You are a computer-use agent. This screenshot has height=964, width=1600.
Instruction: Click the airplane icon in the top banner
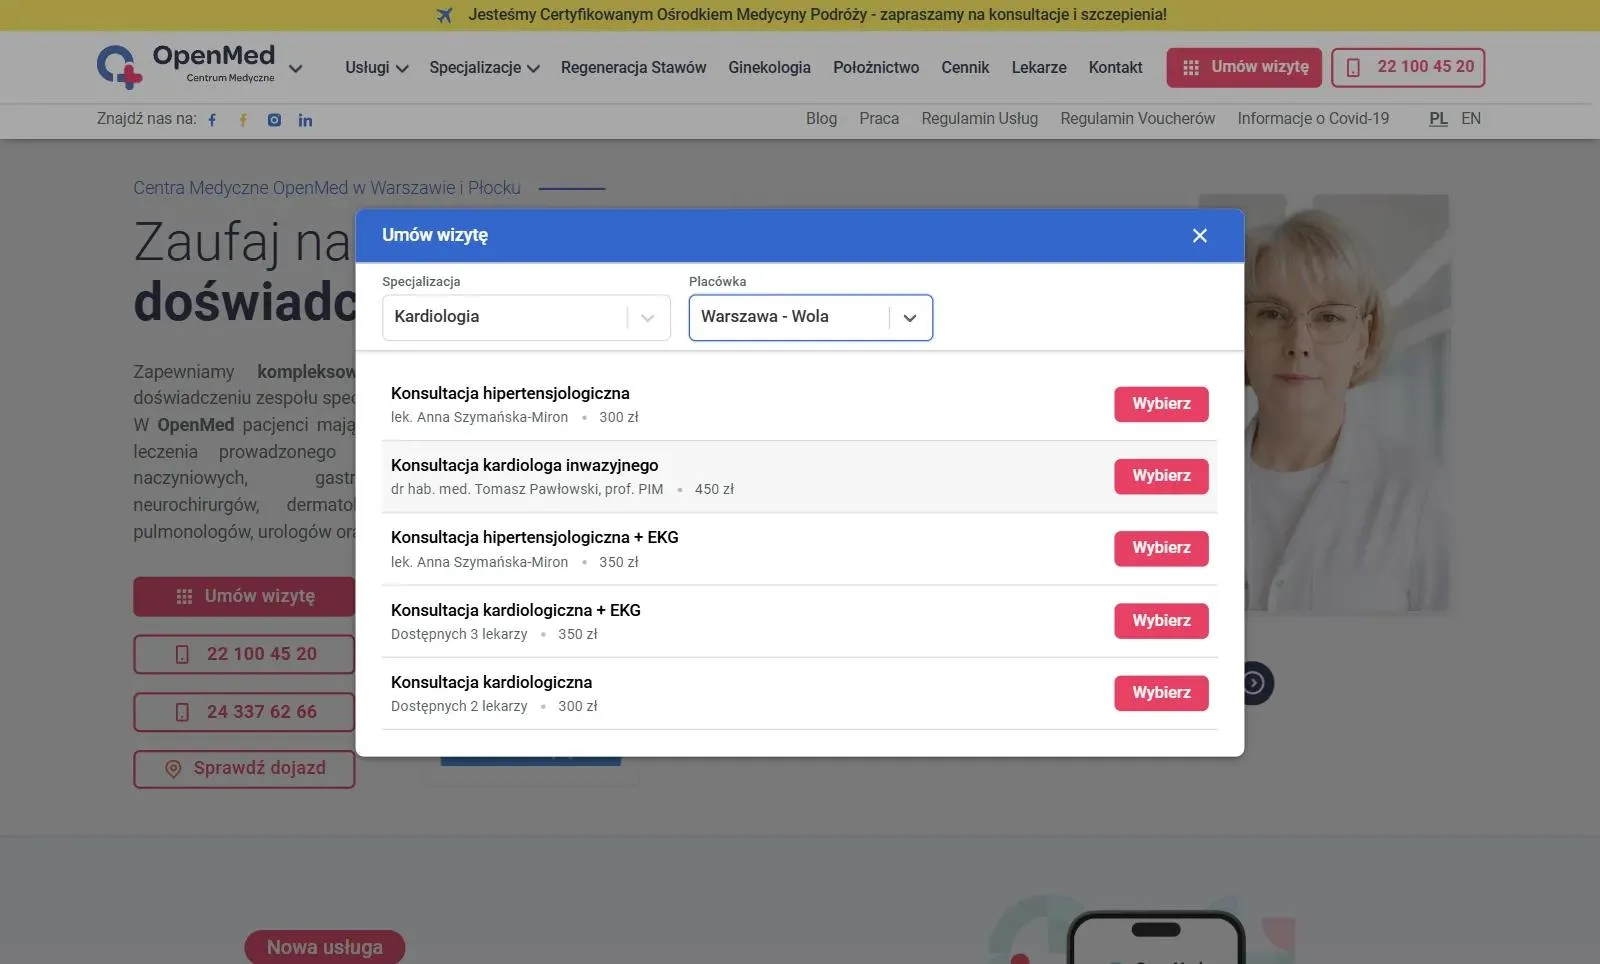(x=445, y=15)
